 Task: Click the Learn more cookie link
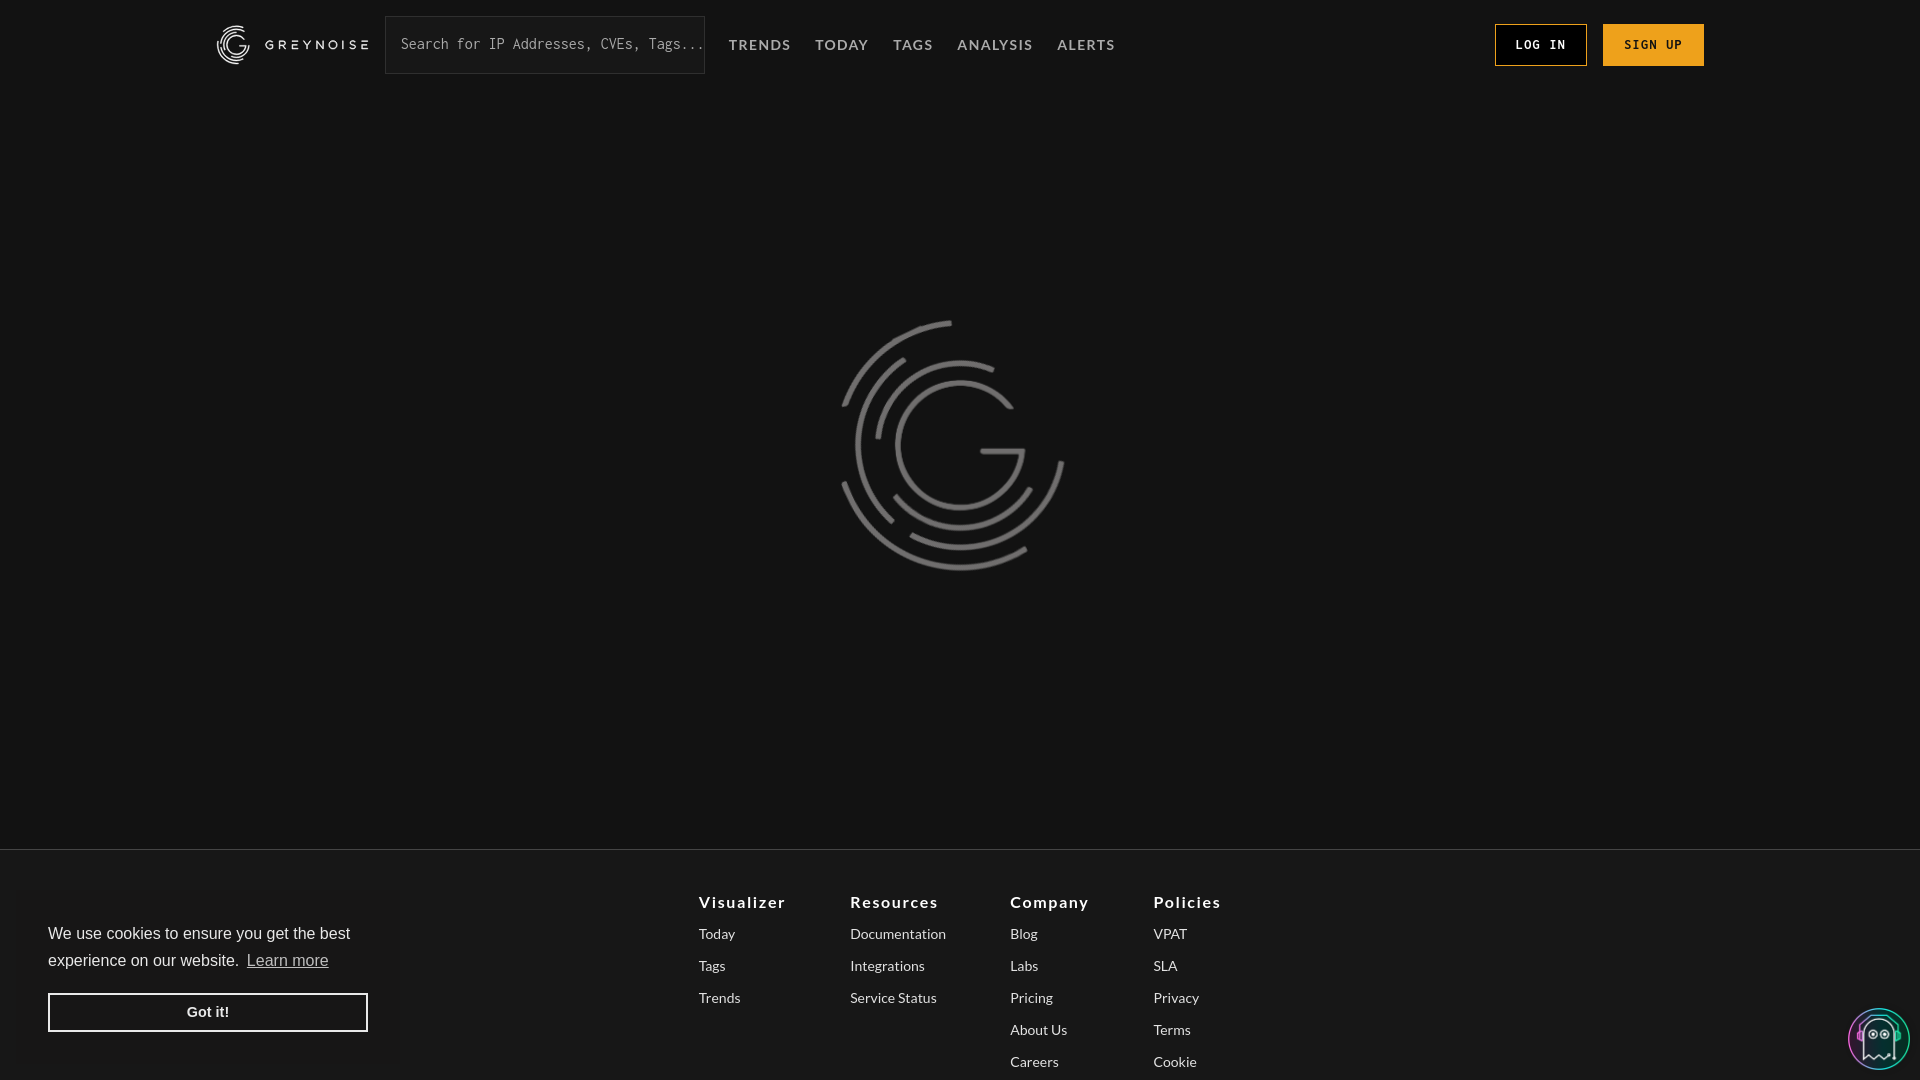287,960
